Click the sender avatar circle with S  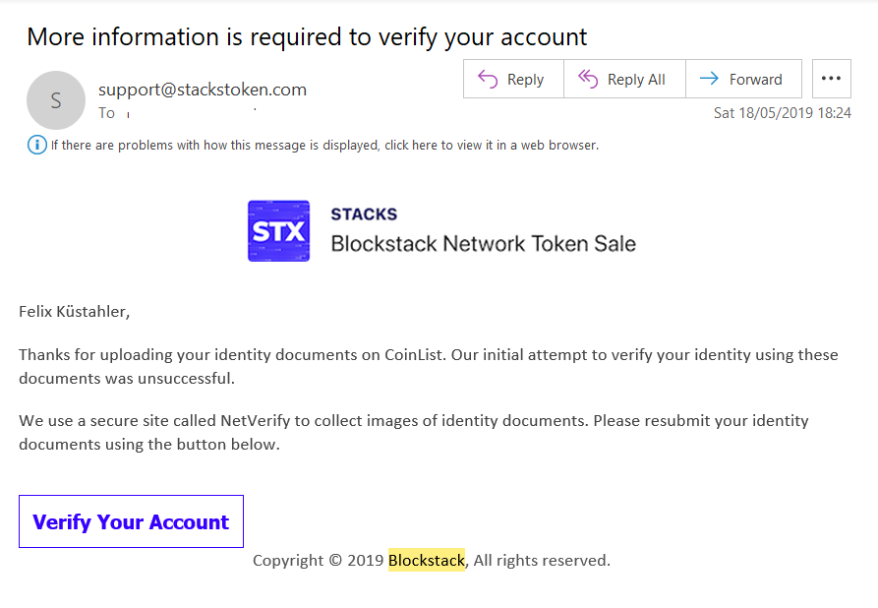(56, 100)
